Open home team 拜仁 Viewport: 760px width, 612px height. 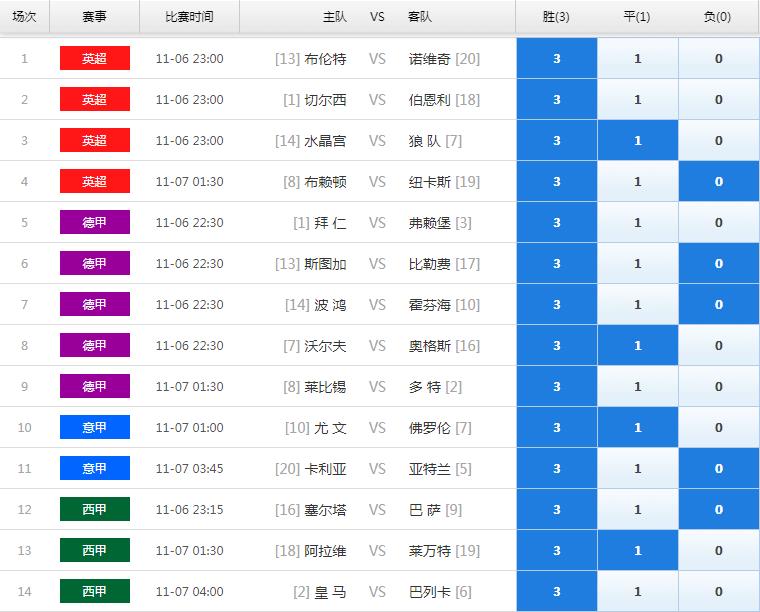[330, 222]
